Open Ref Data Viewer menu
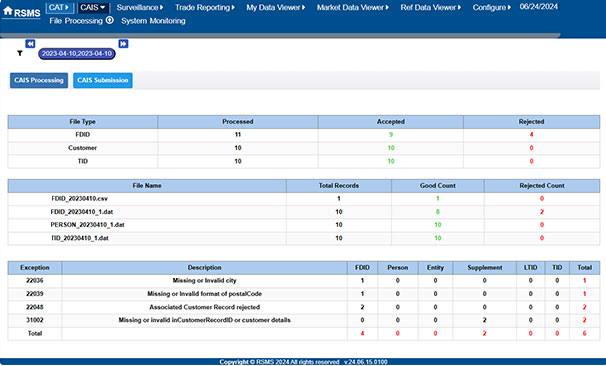Viewport: 606px width, 366px height. 431,7
